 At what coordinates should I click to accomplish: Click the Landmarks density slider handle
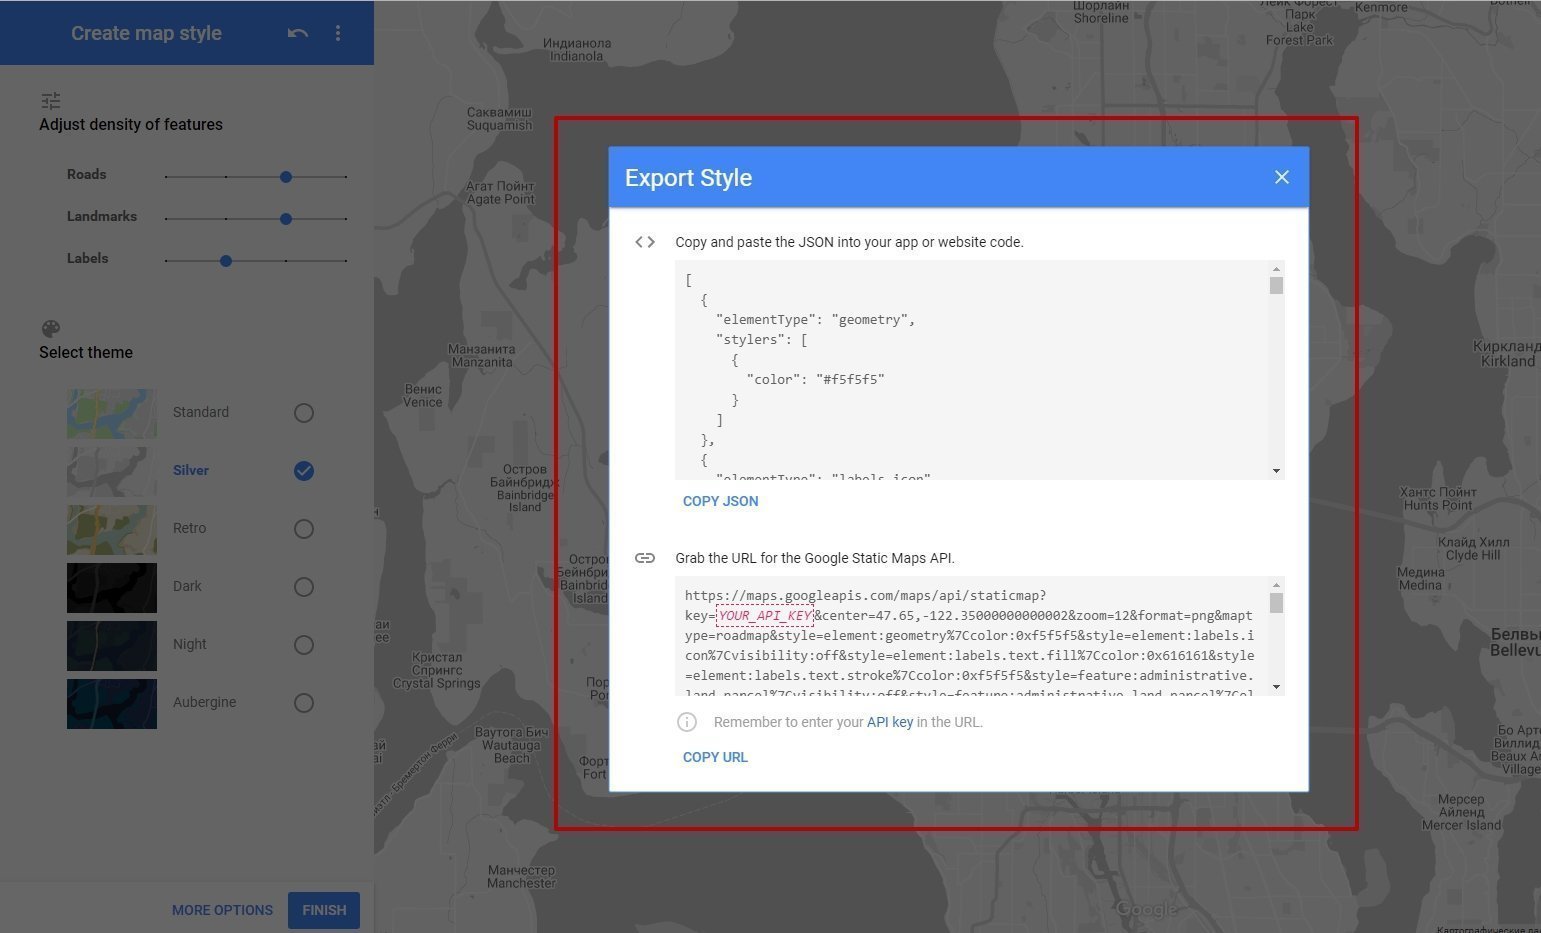(x=286, y=219)
